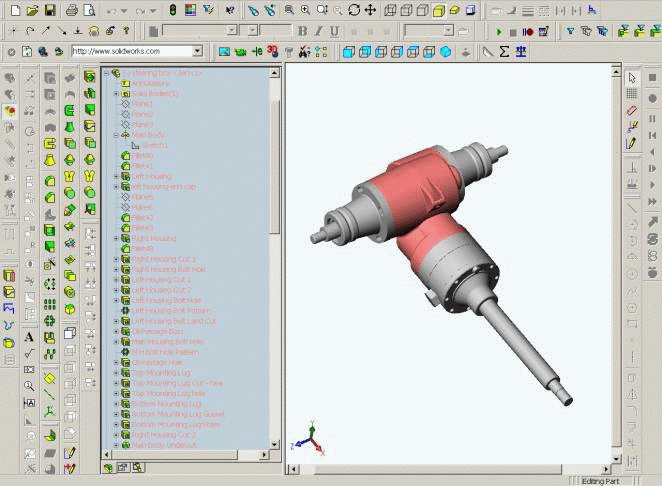Set Isometric view with solid cube icon
The height and width of the screenshot is (486, 662).
(x=445, y=52)
